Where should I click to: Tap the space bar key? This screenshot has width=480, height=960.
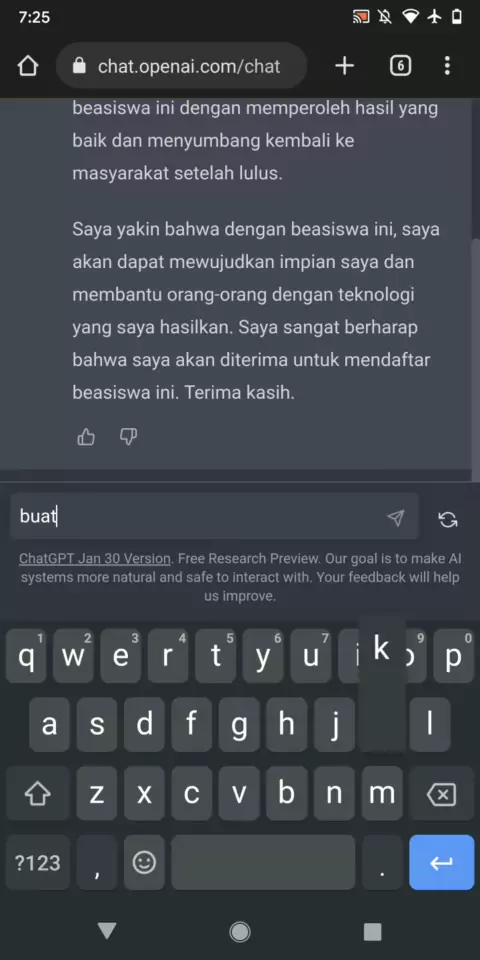(x=263, y=863)
